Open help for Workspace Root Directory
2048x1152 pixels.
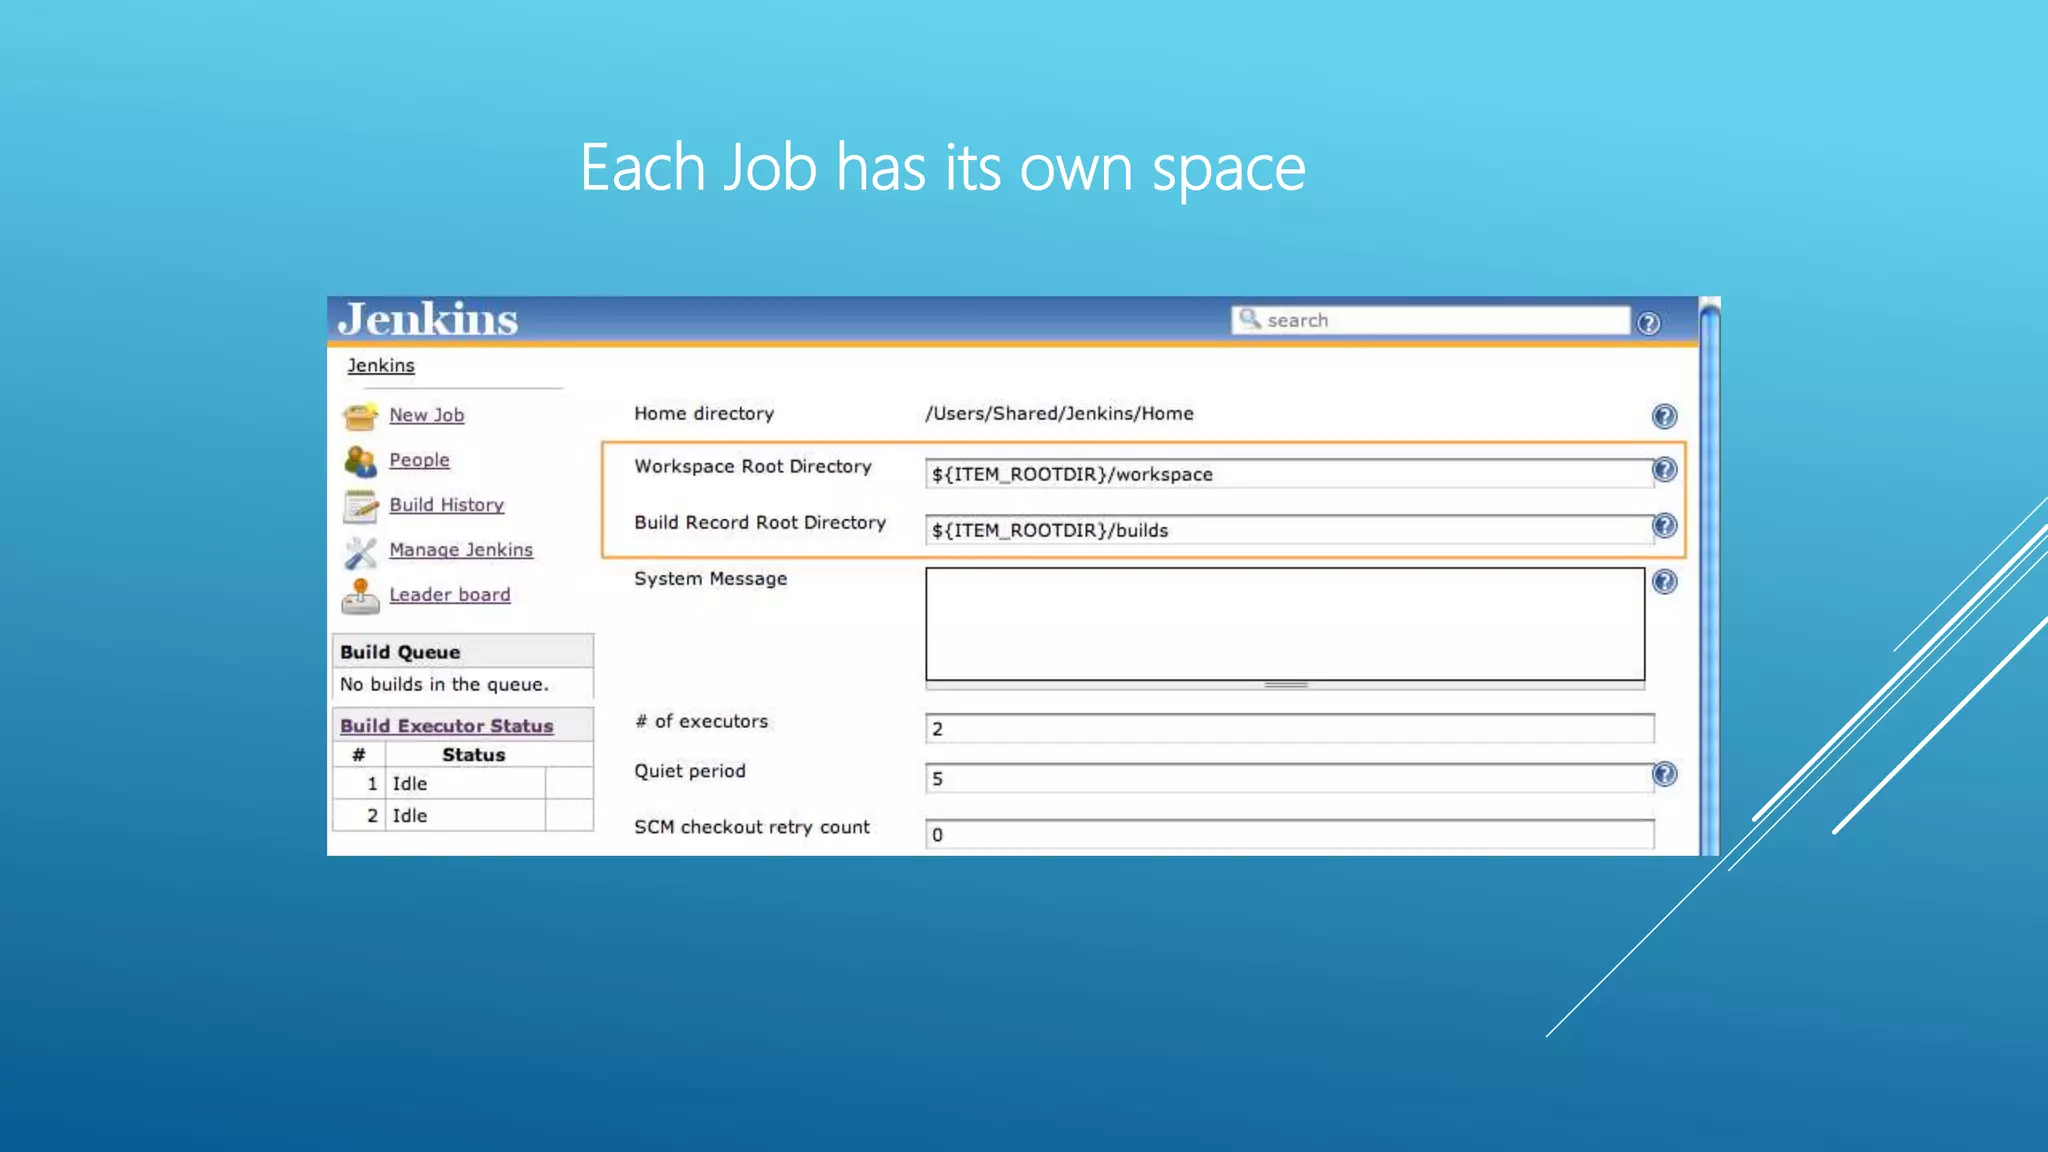coord(1664,469)
